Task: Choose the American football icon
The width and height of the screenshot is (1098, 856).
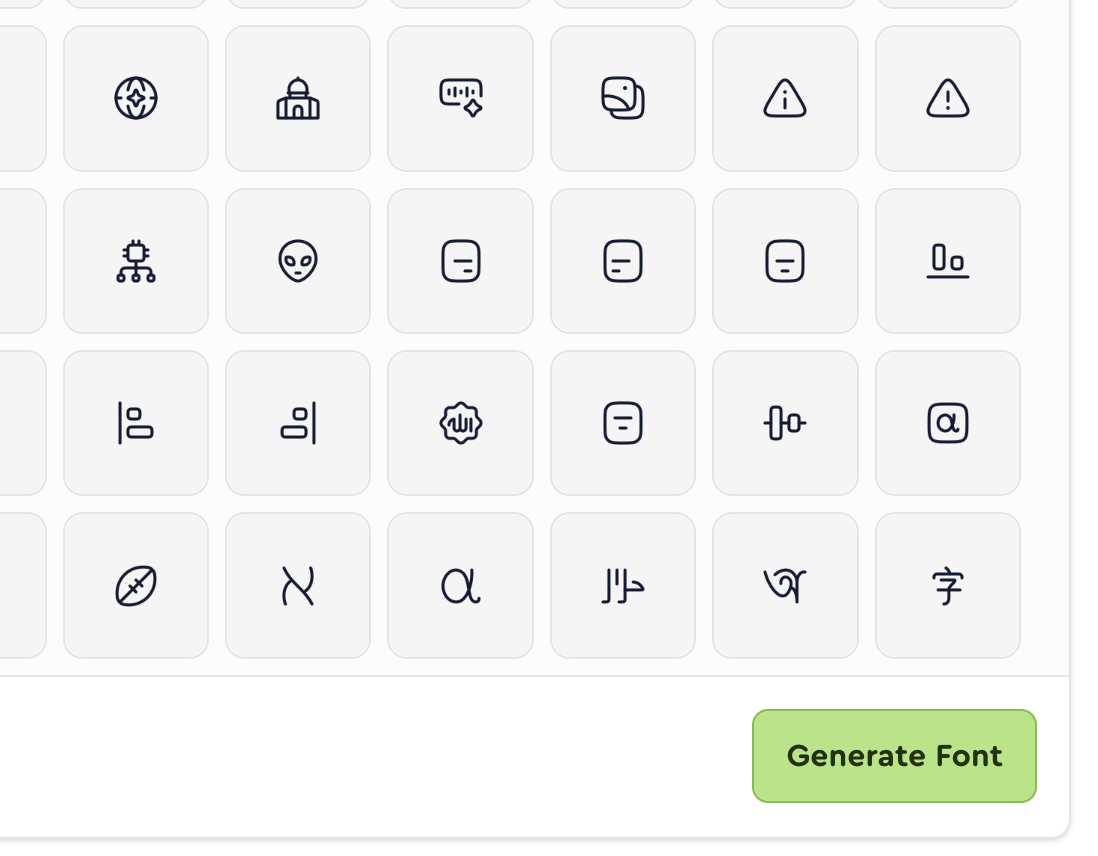Action: [x=135, y=585]
